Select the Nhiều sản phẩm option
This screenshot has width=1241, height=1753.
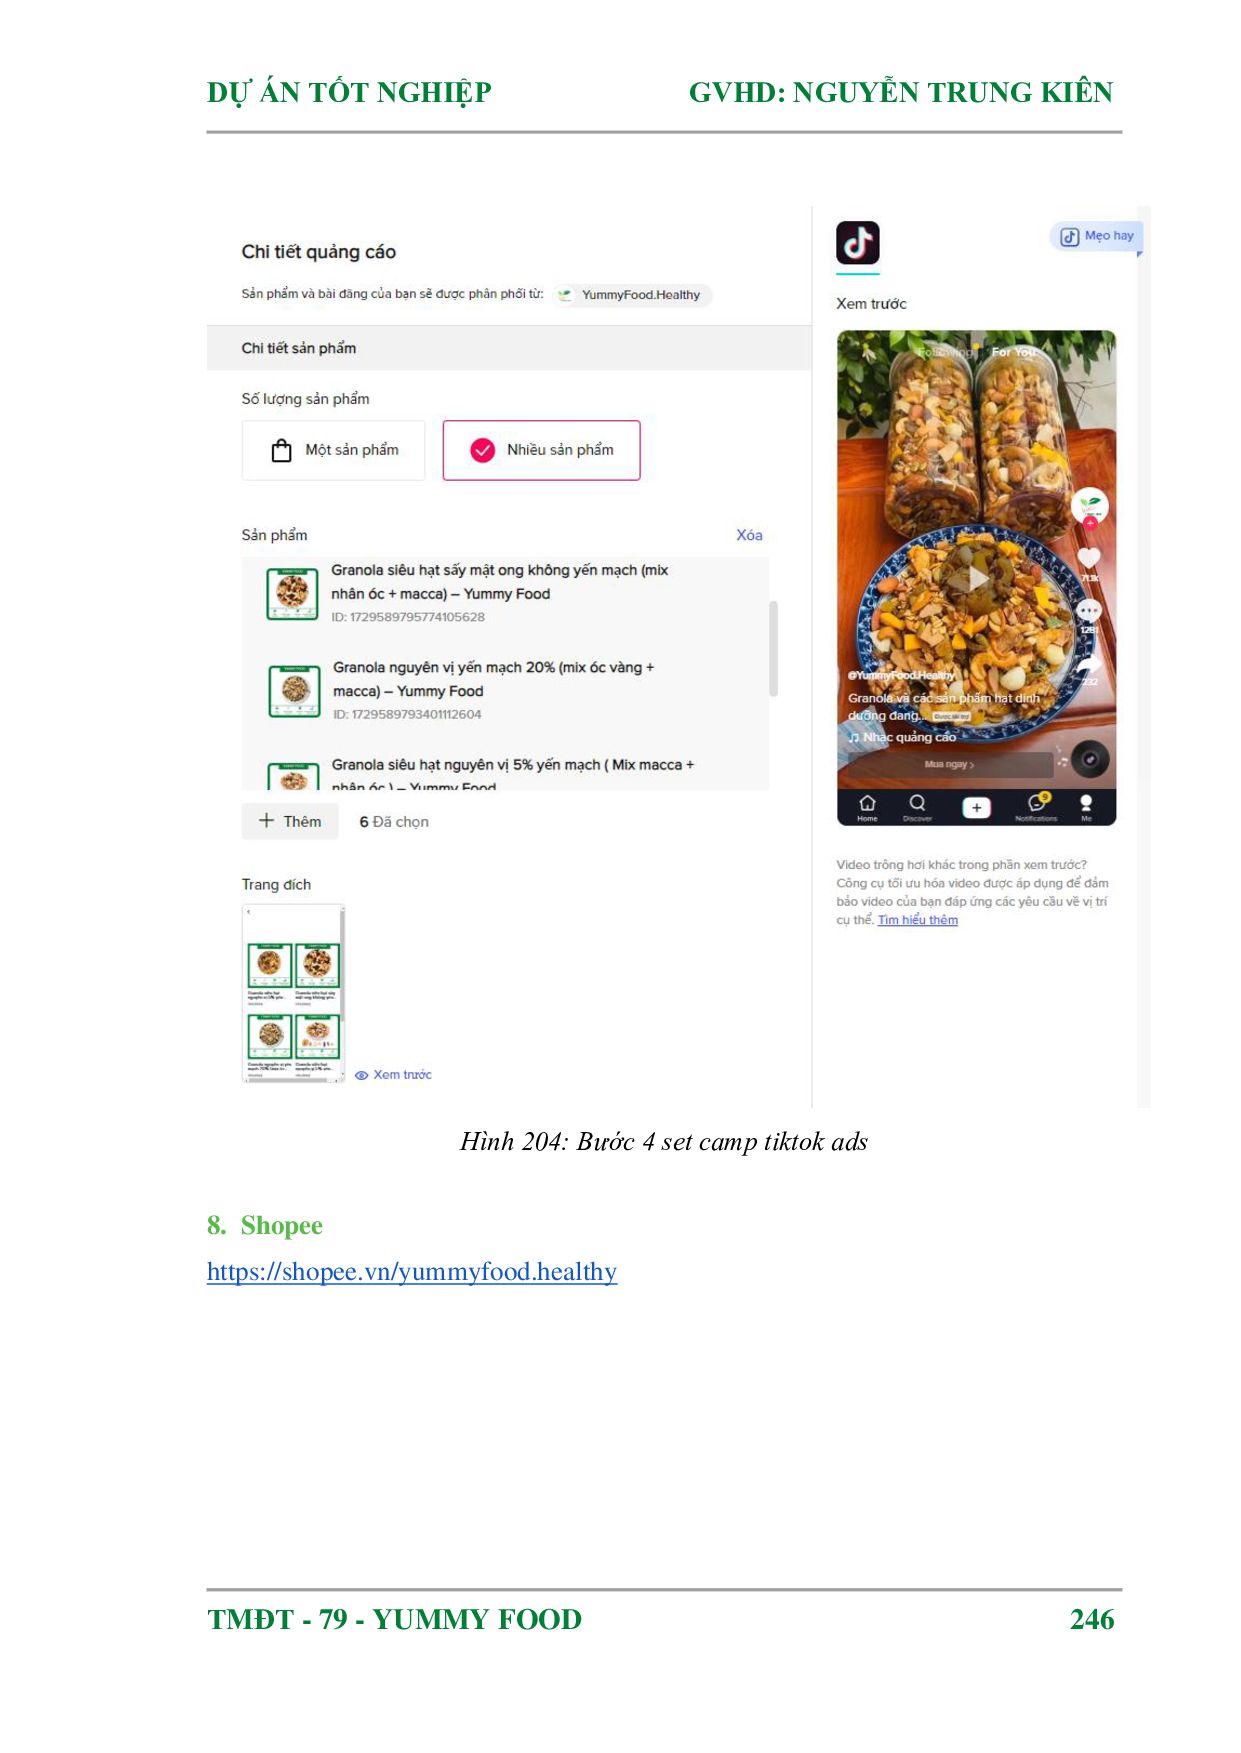[541, 450]
